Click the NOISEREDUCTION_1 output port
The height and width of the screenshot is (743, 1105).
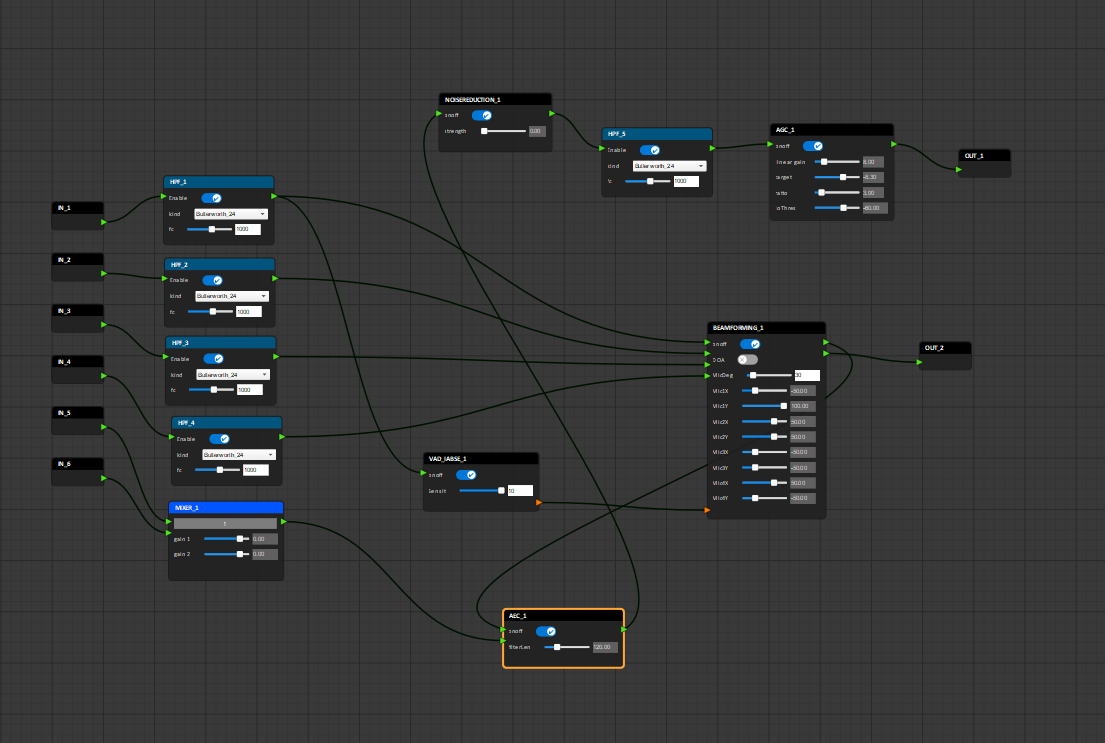552,113
